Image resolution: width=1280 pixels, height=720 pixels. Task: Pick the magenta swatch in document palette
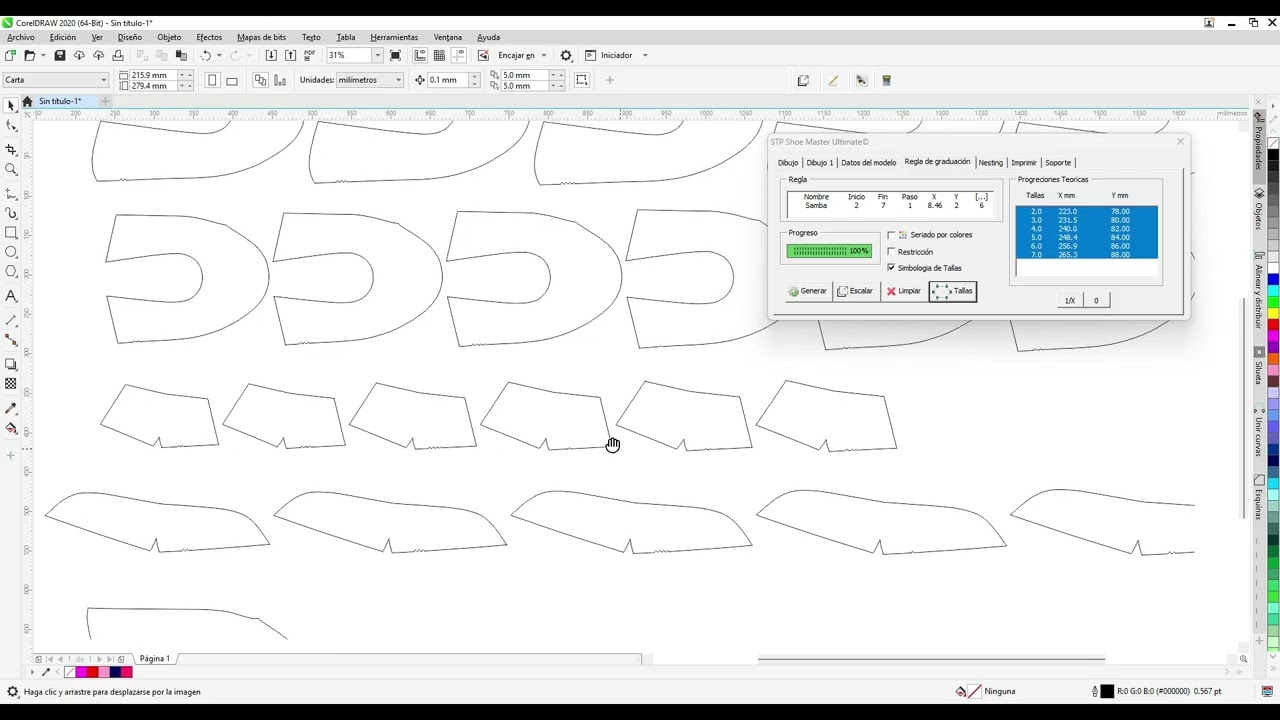(x=81, y=672)
